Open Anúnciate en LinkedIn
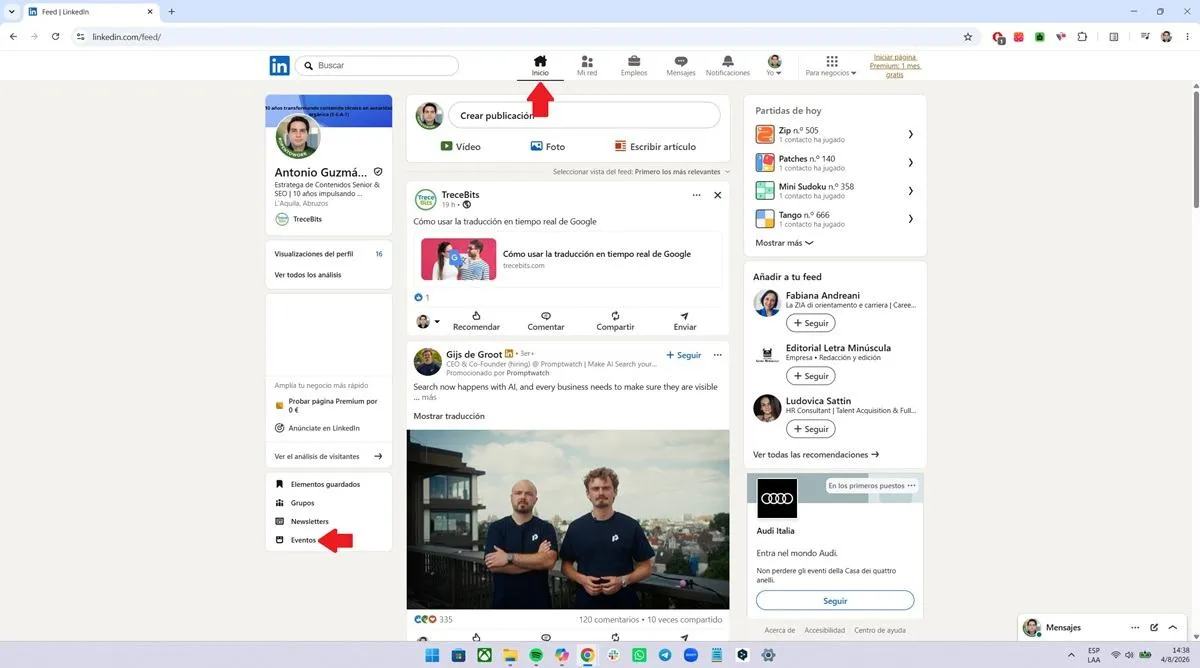Viewport: 1200px width, 668px height. (317, 428)
